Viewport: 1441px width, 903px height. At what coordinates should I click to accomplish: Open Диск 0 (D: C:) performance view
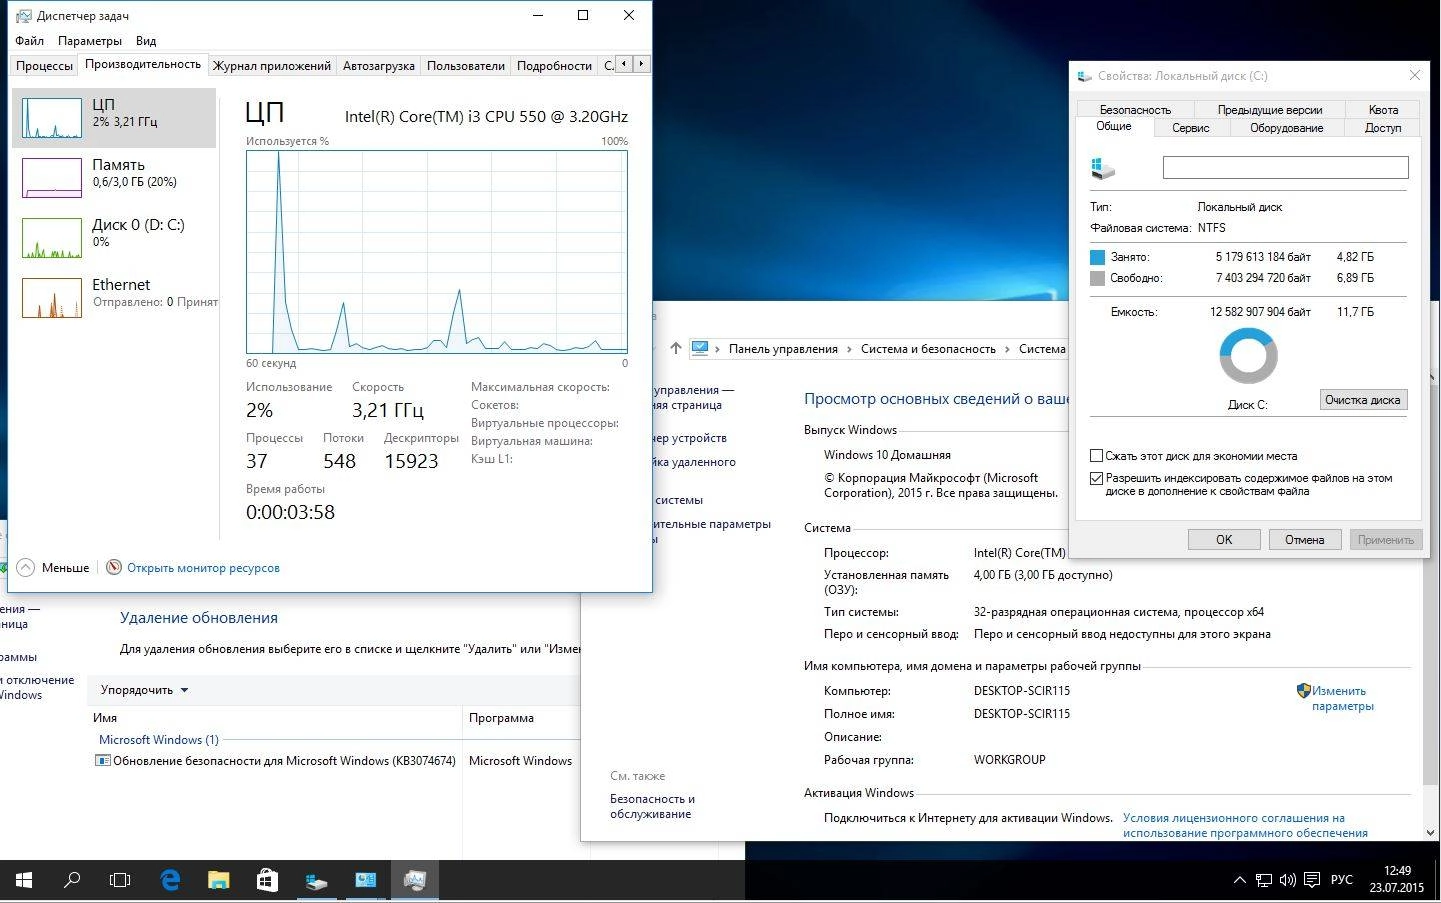tap(113, 237)
